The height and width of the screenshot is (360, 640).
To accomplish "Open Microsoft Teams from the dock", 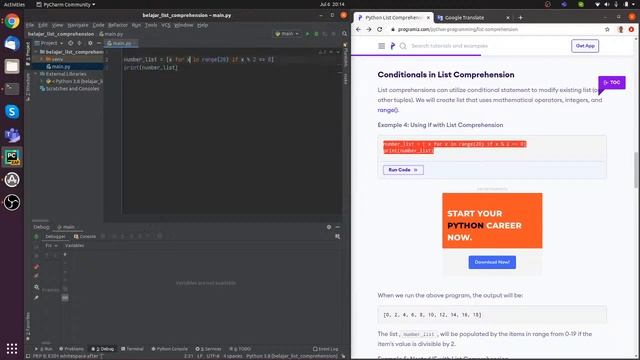I will 12,134.
